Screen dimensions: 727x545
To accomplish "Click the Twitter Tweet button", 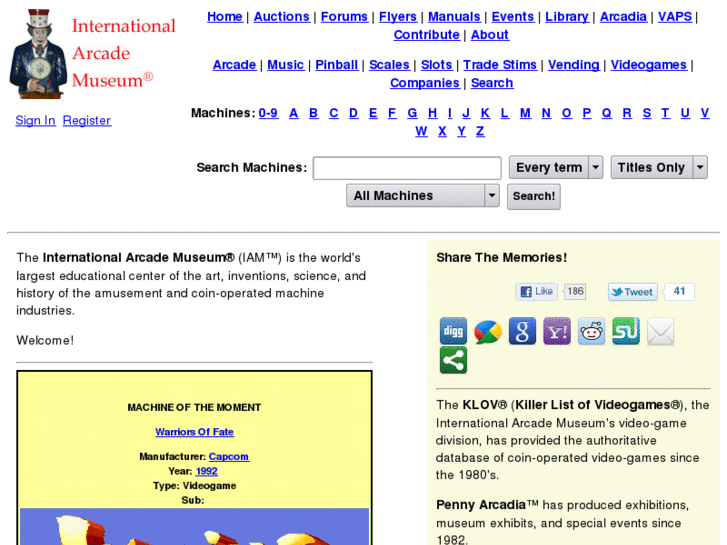I will [632, 292].
